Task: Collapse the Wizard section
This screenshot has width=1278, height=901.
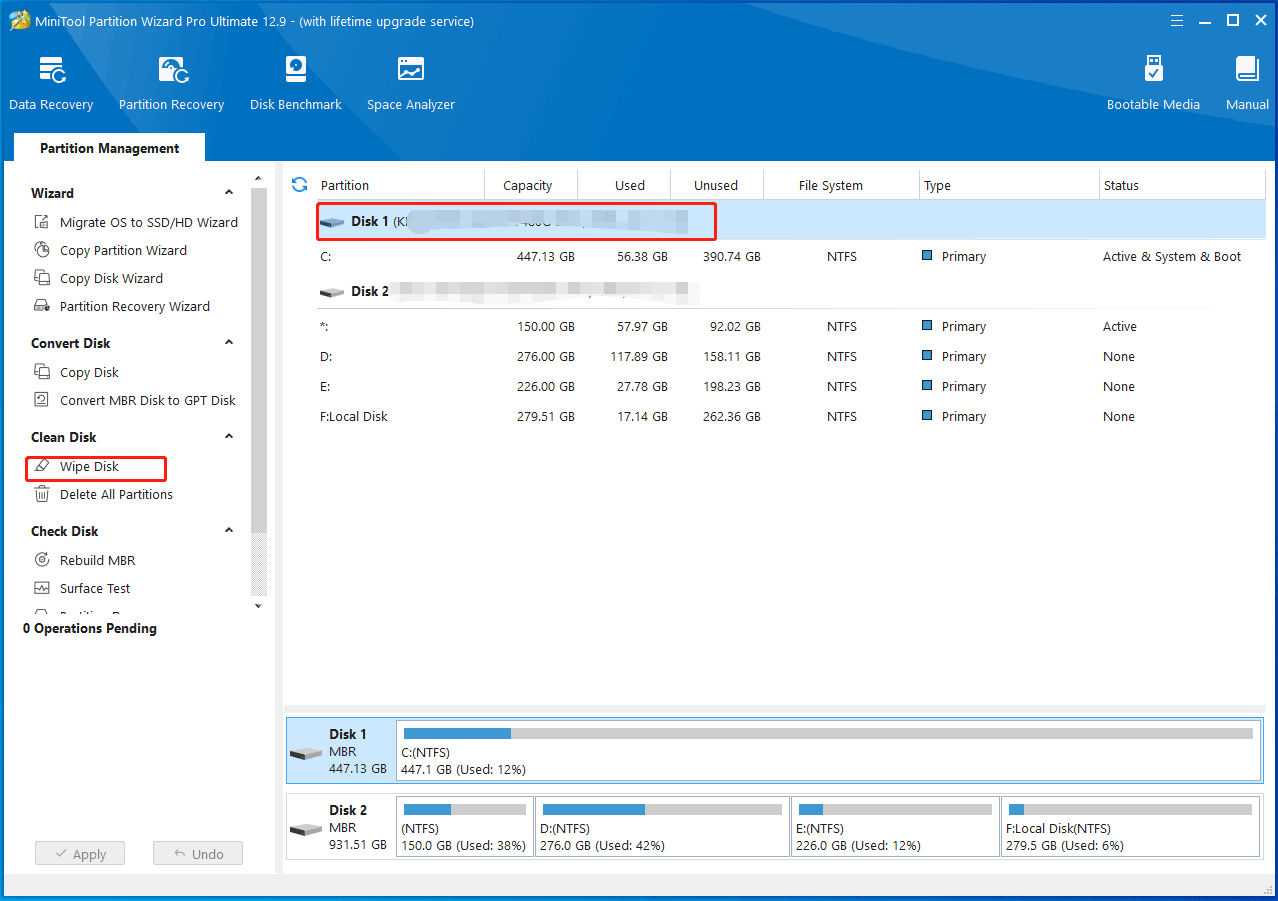Action: 229,193
